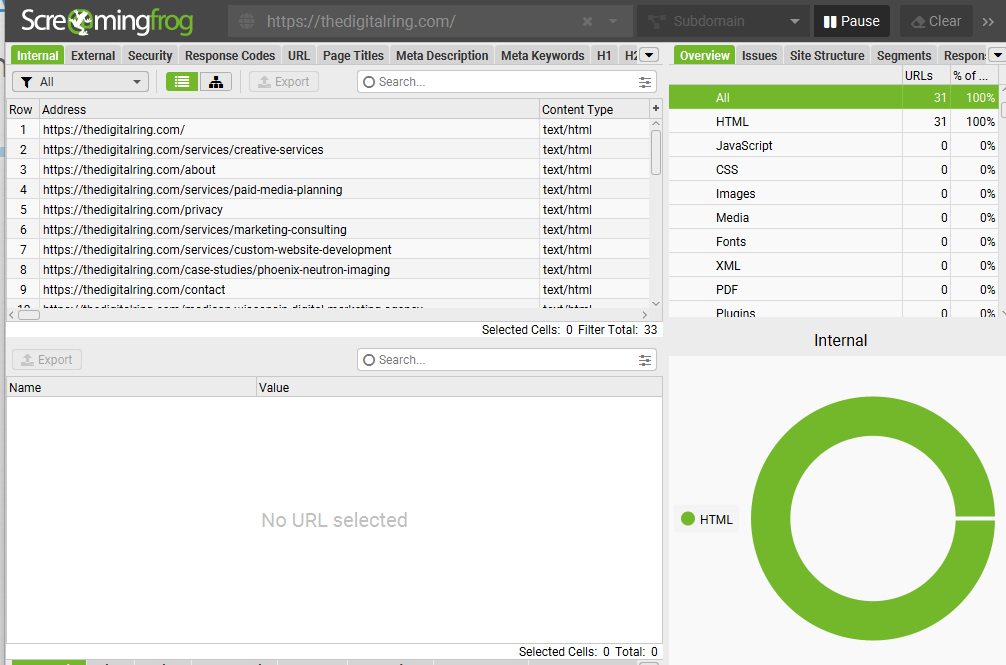Viewport: 1006px width, 665px height.
Task: Click the upper table horizontal scrollbar
Action: [29, 315]
